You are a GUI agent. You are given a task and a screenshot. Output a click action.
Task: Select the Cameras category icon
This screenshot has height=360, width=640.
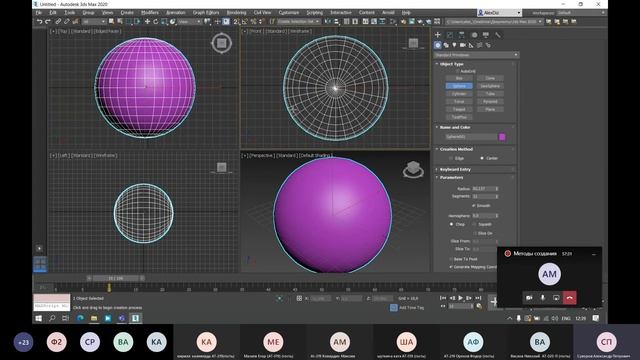pos(463,45)
